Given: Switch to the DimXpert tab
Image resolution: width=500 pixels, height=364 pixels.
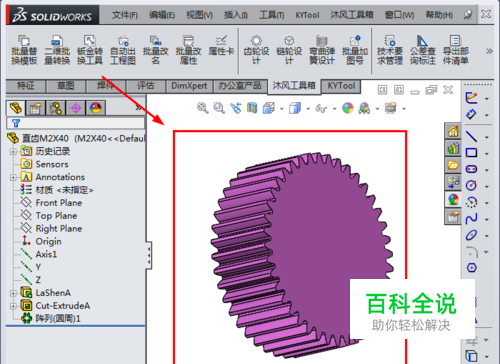Looking at the screenshot, I should (189, 86).
